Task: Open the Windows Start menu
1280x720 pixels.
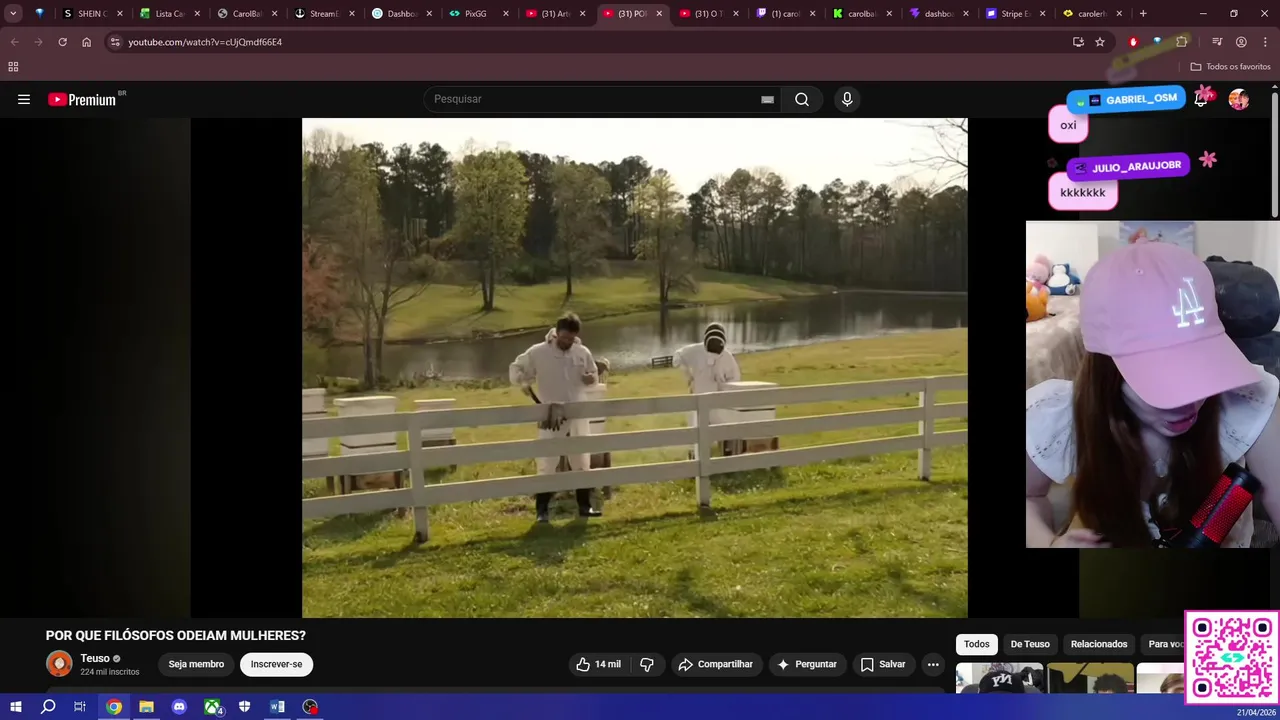Action: (x=15, y=707)
